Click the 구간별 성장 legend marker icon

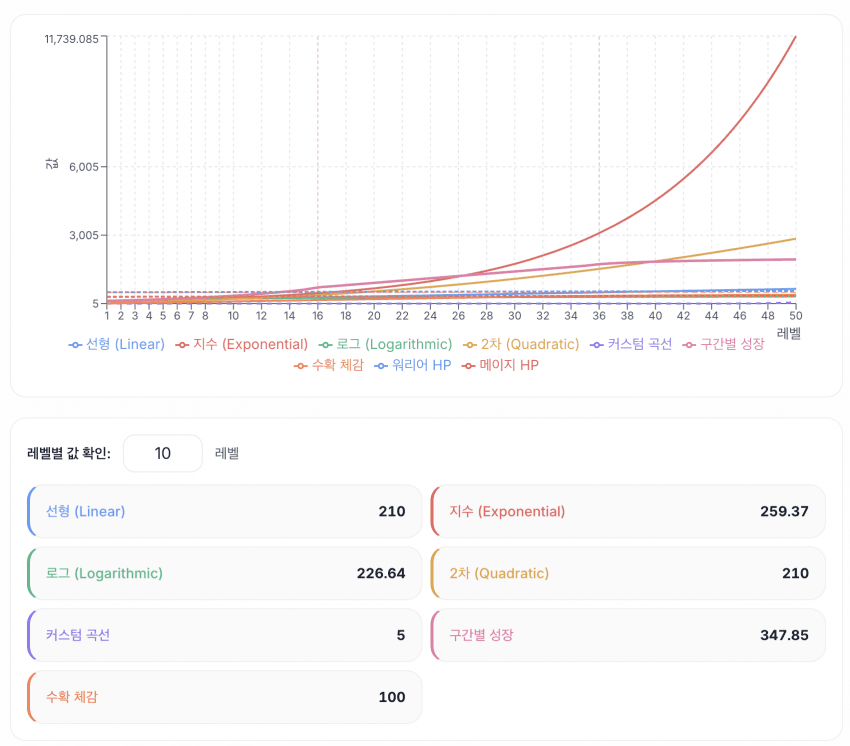click(689, 344)
